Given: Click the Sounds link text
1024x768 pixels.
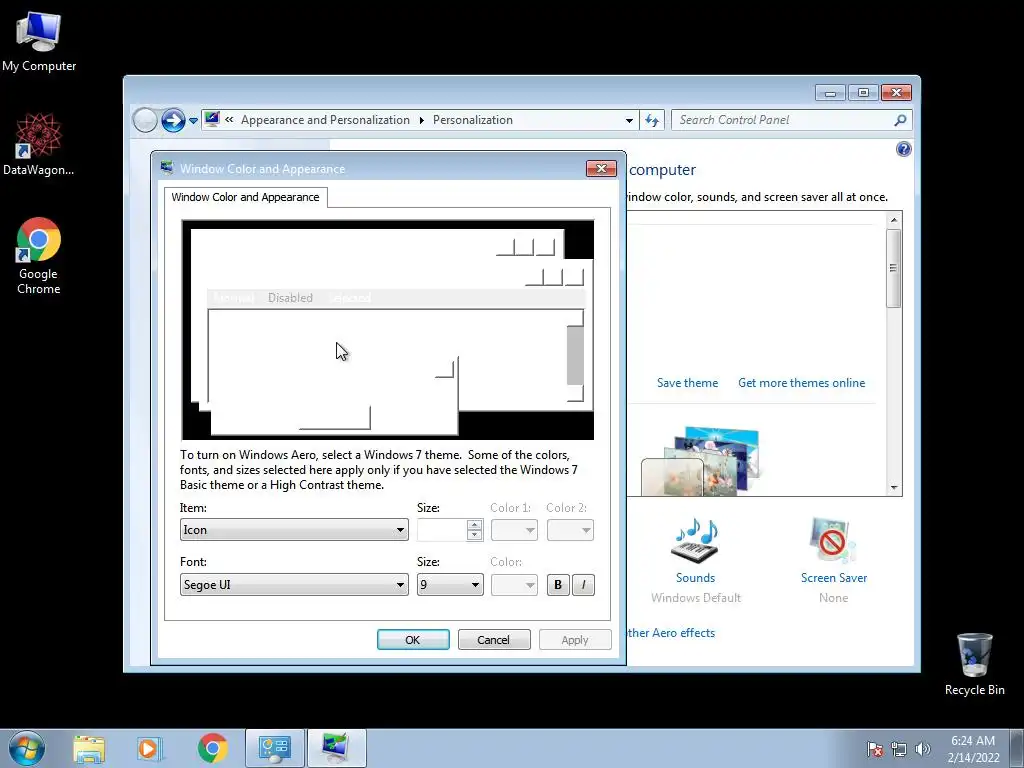Looking at the screenshot, I should coord(695,578).
